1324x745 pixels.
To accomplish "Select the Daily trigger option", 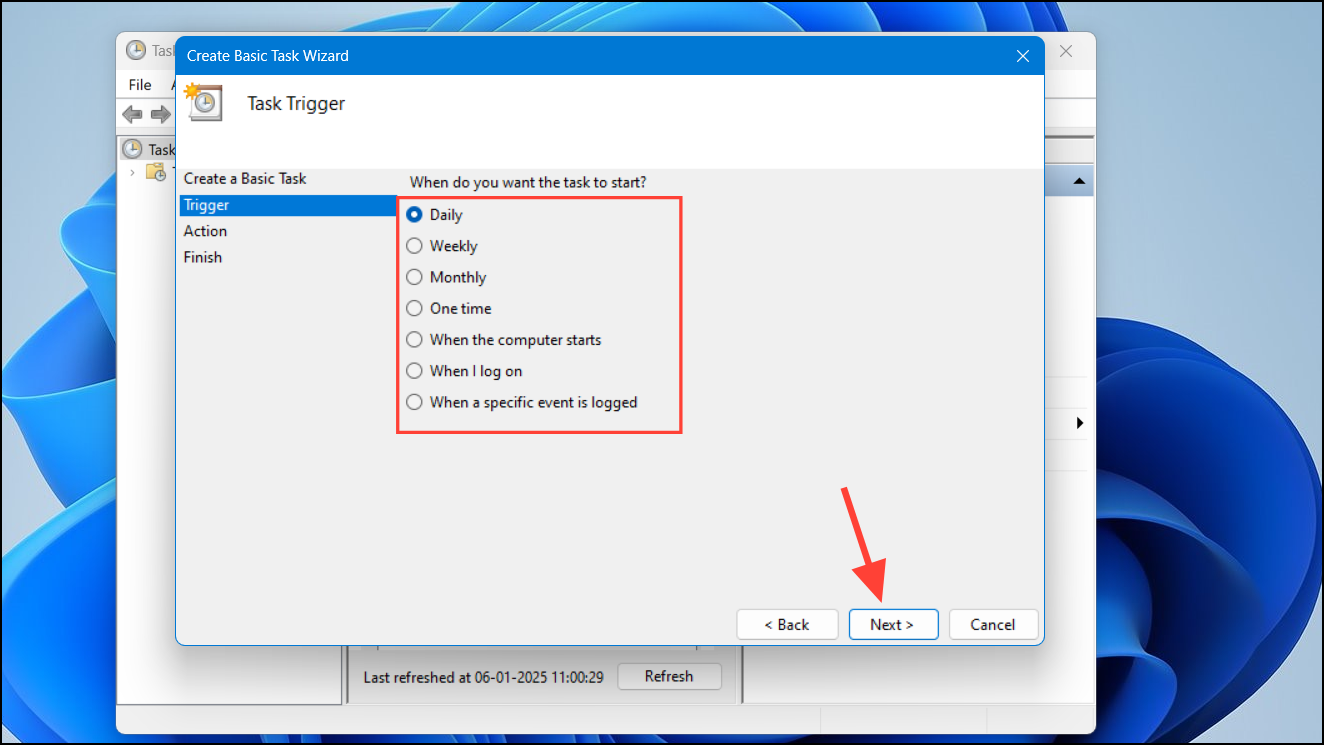I will [x=414, y=214].
